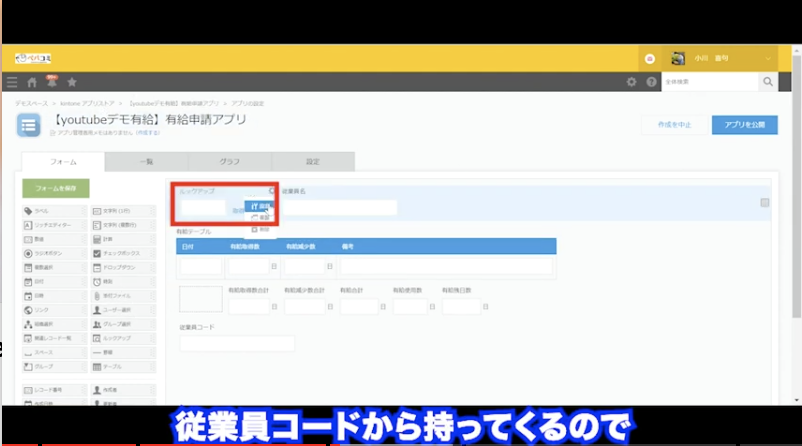Click the app list icon beside title
802x446 pixels.
[x=31, y=125]
